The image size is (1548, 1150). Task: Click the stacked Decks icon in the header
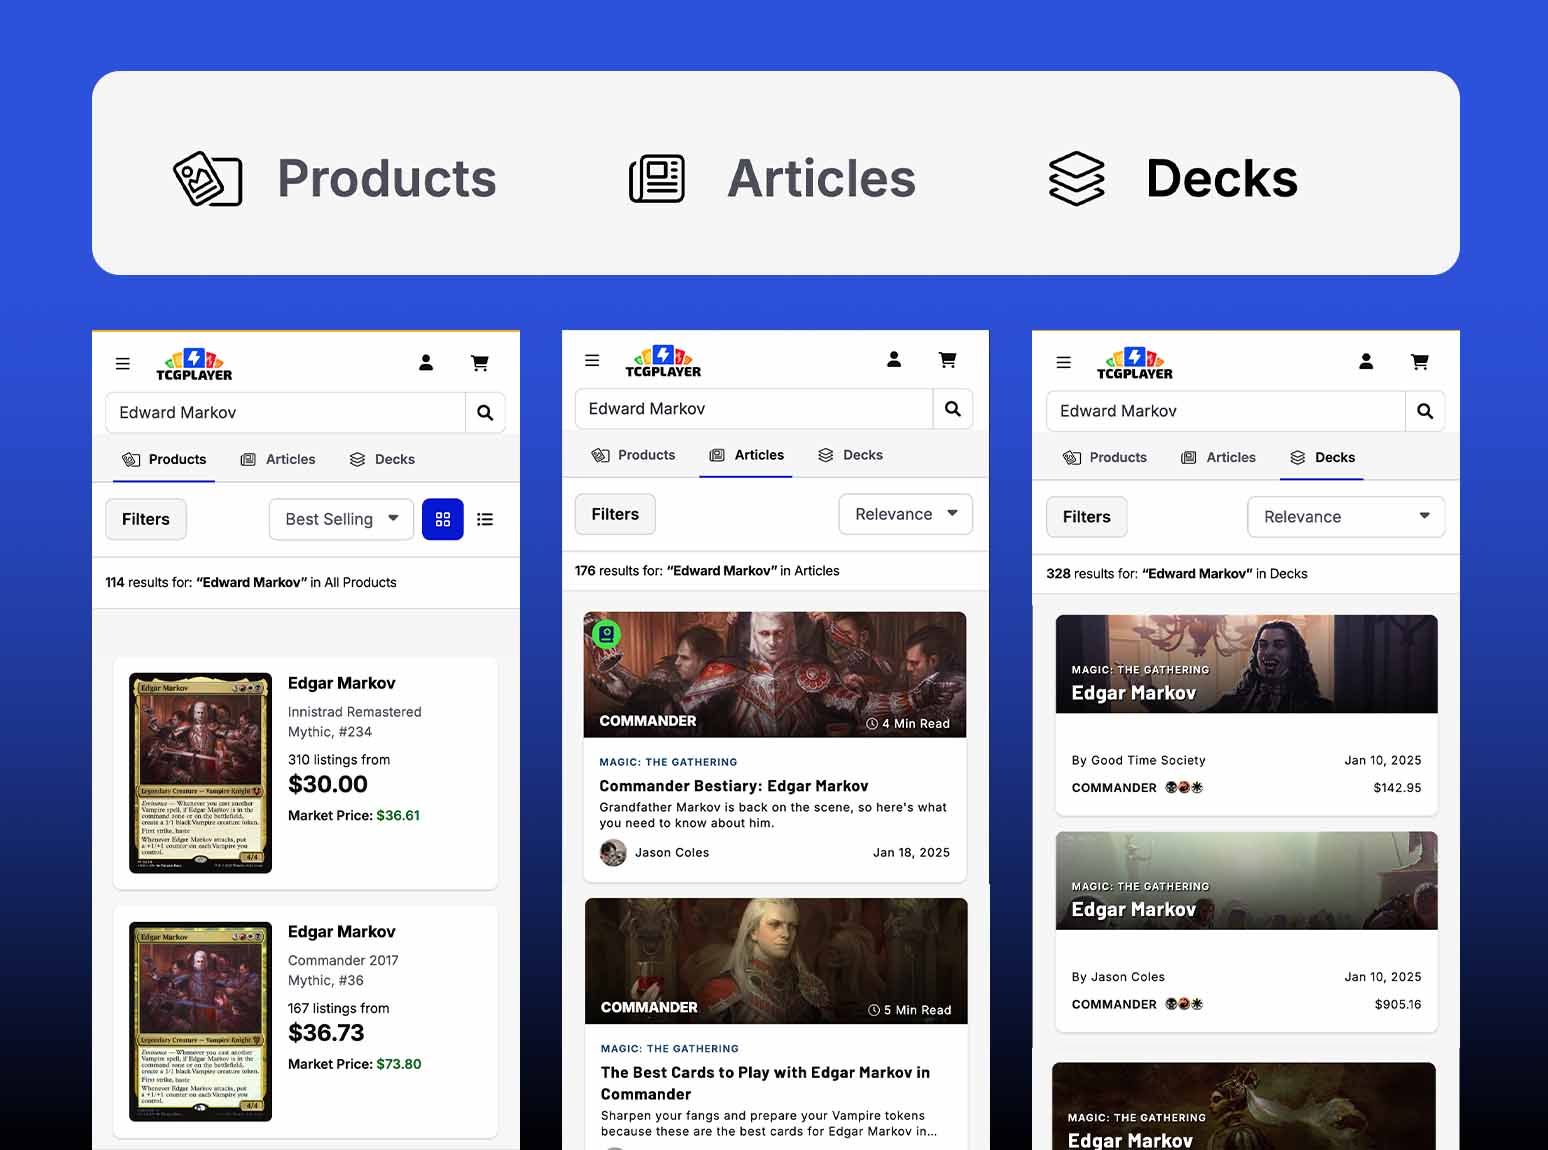click(x=1077, y=178)
